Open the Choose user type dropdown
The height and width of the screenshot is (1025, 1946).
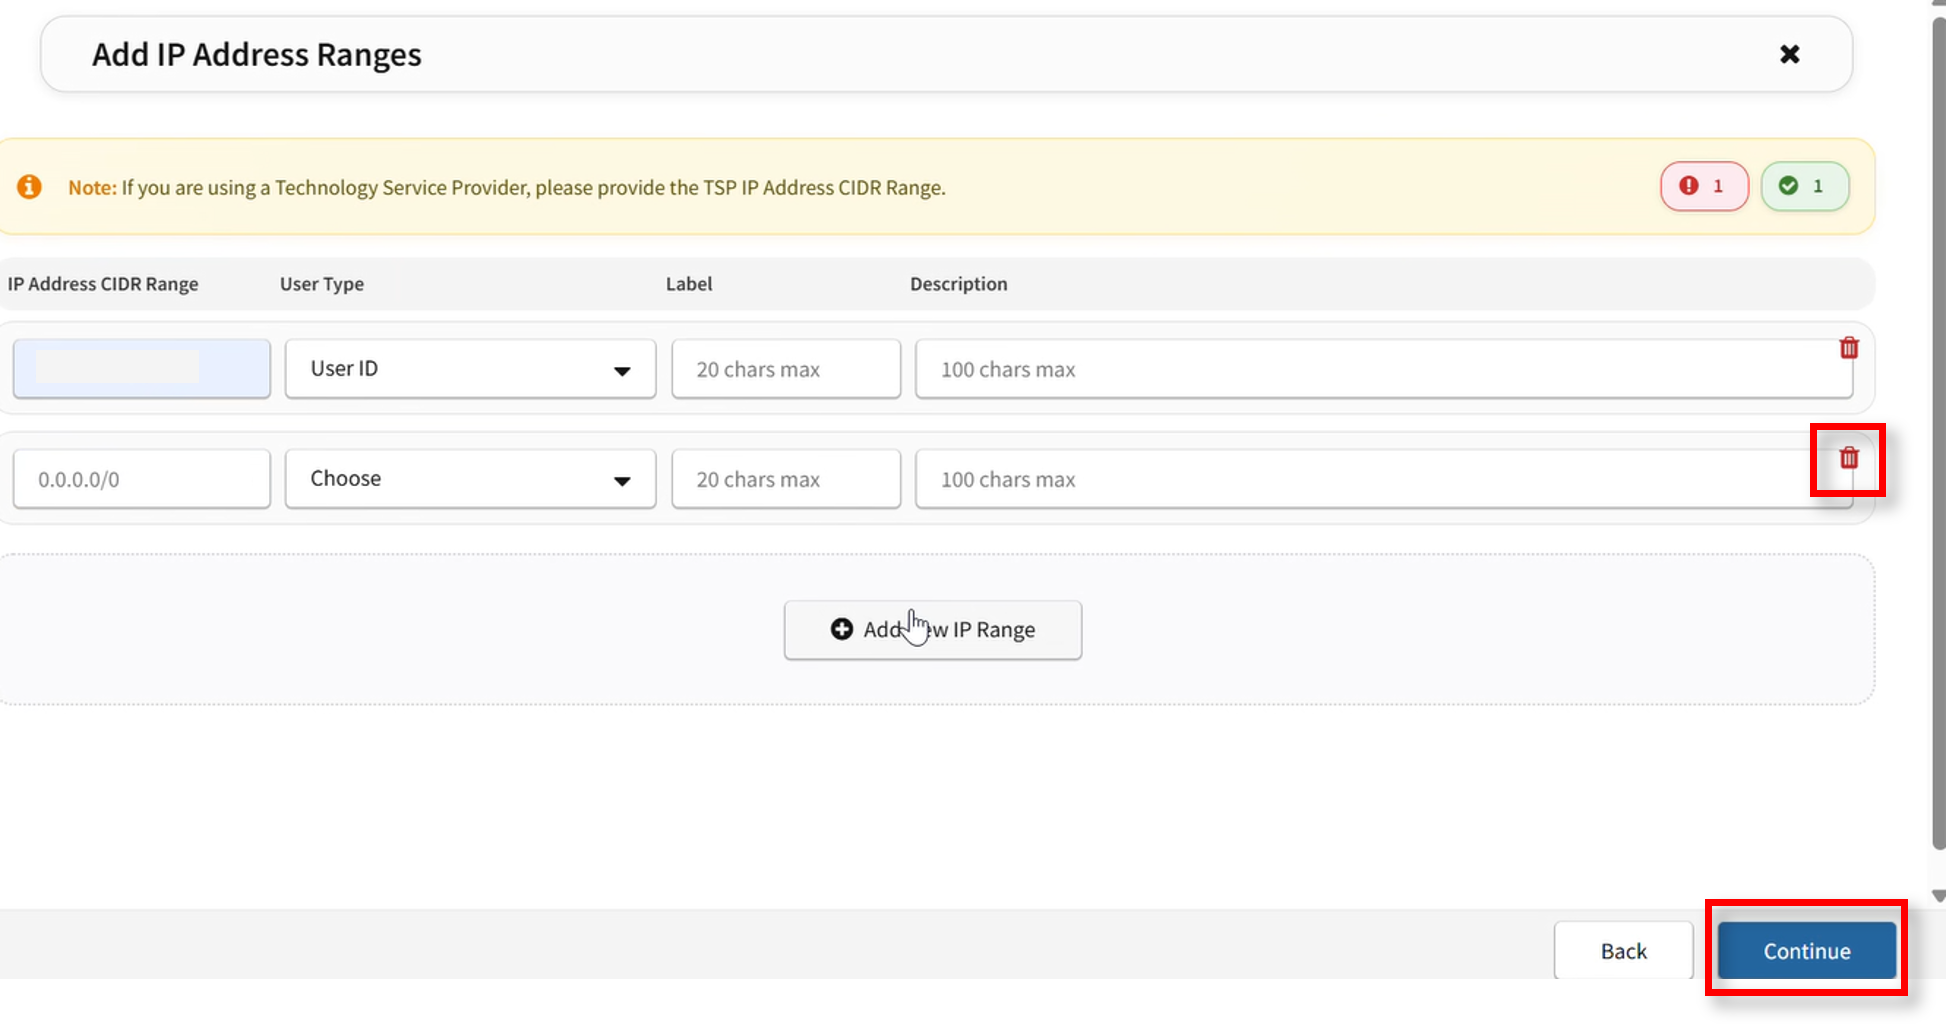point(470,479)
